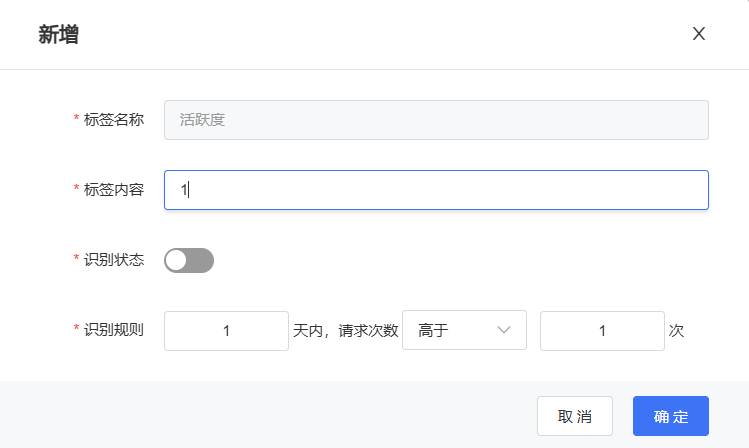The image size is (749, 448).
Task: Toggle the 识别状态 switch on
Action: 189,260
